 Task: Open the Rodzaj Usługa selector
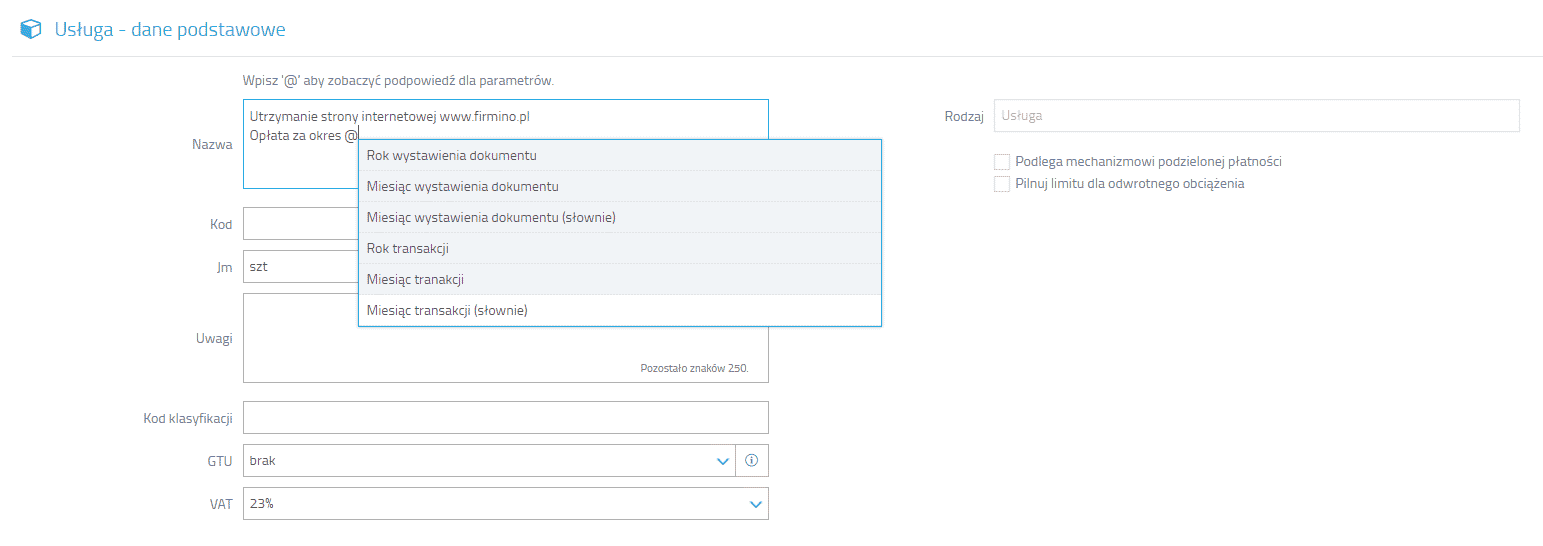click(1256, 115)
